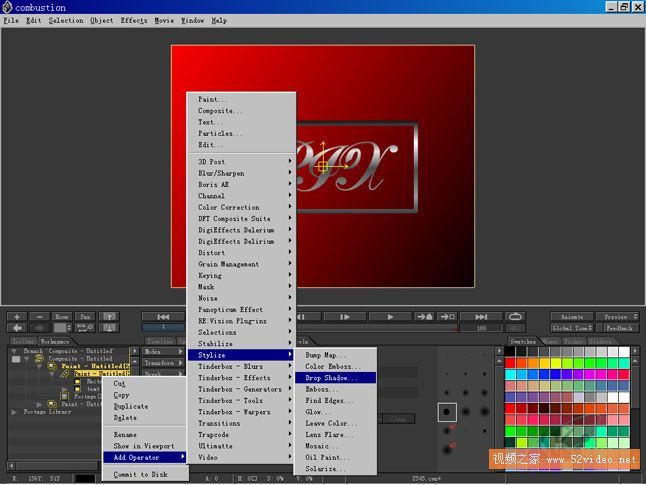Screen dimensions: 646x485
Task: Open the Preview dropdown
Action: pyautogui.click(x=618, y=316)
